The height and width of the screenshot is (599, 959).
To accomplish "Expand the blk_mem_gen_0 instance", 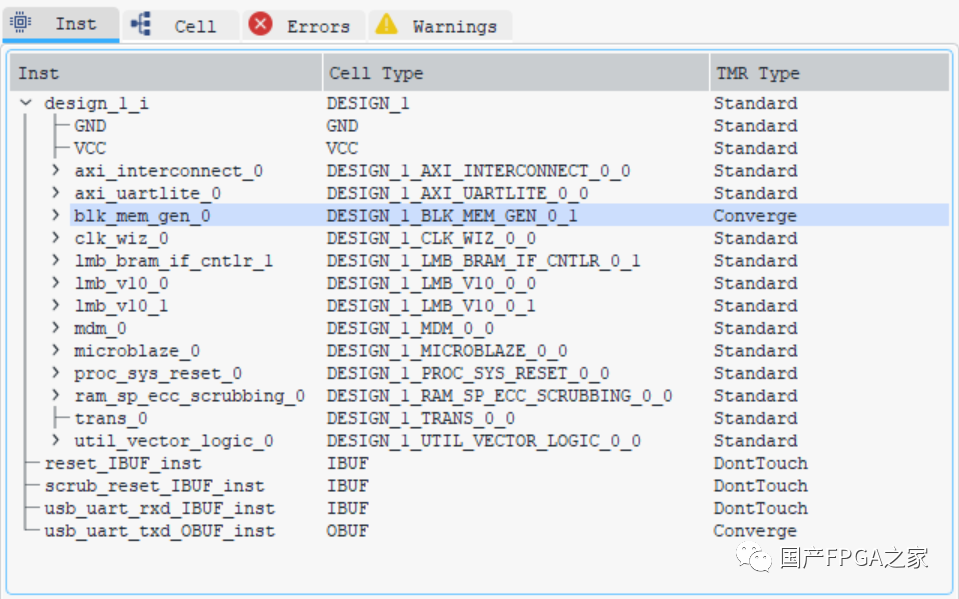I will click(57, 216).
